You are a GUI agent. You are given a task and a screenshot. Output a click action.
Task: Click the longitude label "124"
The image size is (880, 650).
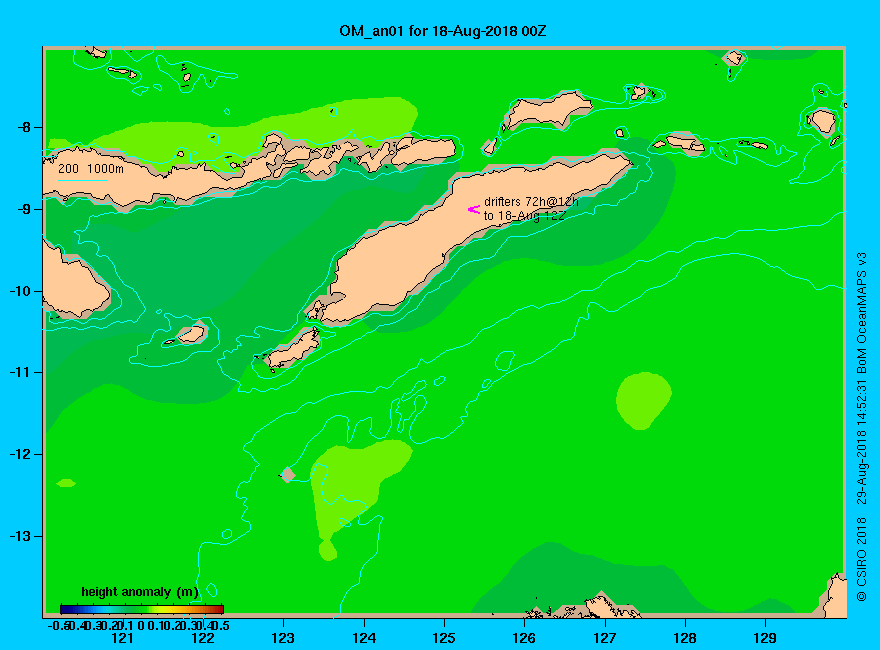tap(364, 638)
